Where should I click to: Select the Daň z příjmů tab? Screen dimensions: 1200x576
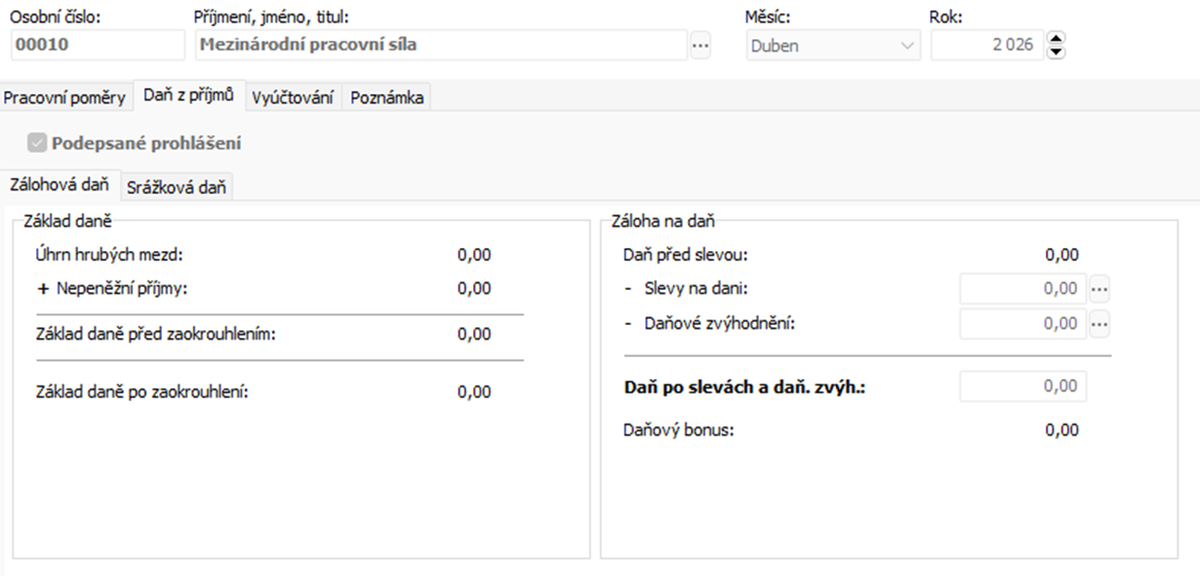pos(188,96)
